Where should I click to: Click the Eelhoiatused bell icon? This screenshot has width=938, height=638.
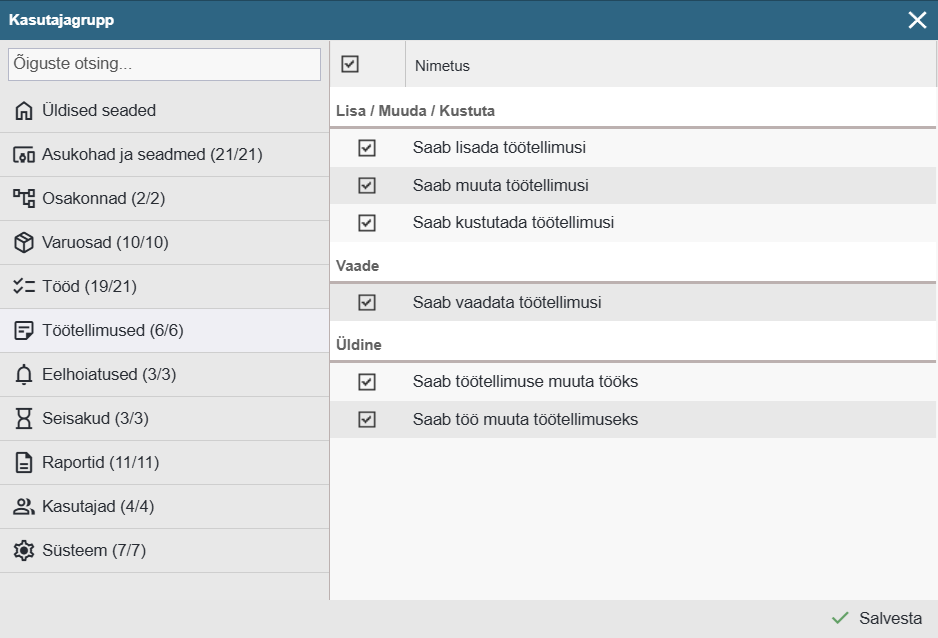(24, 375)
